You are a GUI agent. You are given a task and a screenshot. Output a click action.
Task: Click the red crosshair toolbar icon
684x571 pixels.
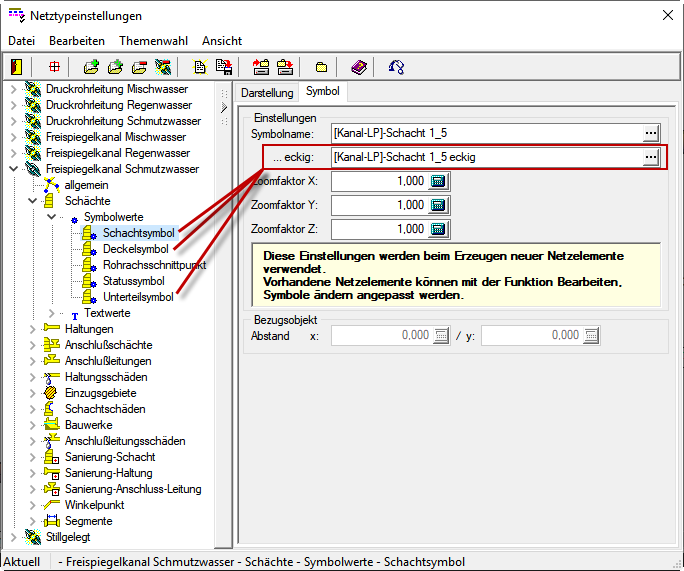[54, 67]
